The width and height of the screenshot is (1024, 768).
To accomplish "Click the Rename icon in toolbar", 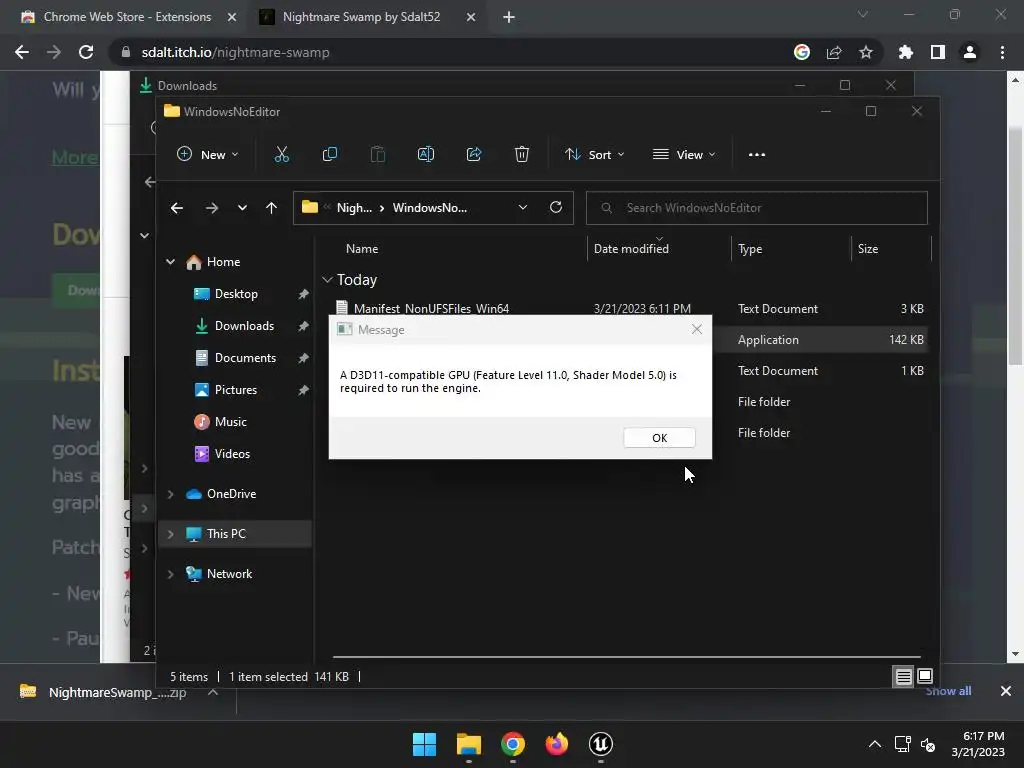I will (x=426, y=154).
